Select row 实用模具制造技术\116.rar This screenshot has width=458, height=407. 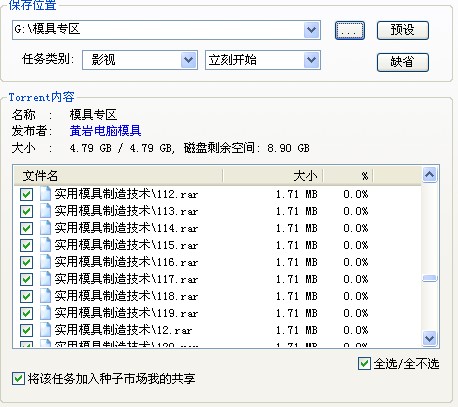(x=218, y=262)
